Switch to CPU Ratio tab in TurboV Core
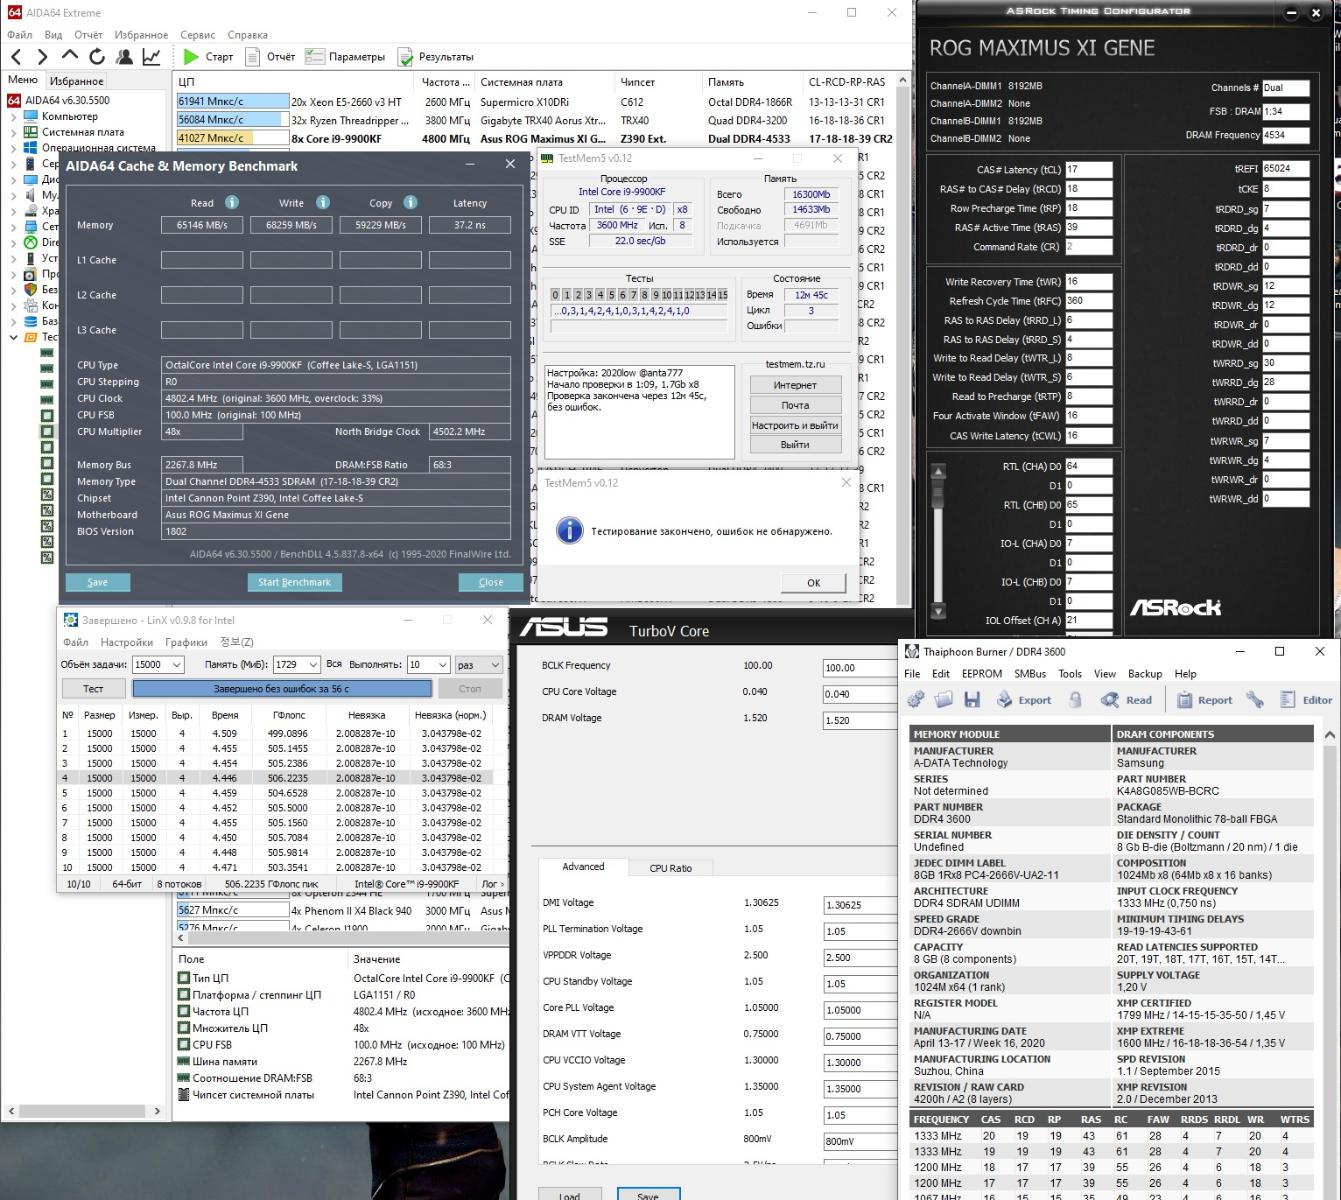1341x1200 pixels. [x=670, y=868]
